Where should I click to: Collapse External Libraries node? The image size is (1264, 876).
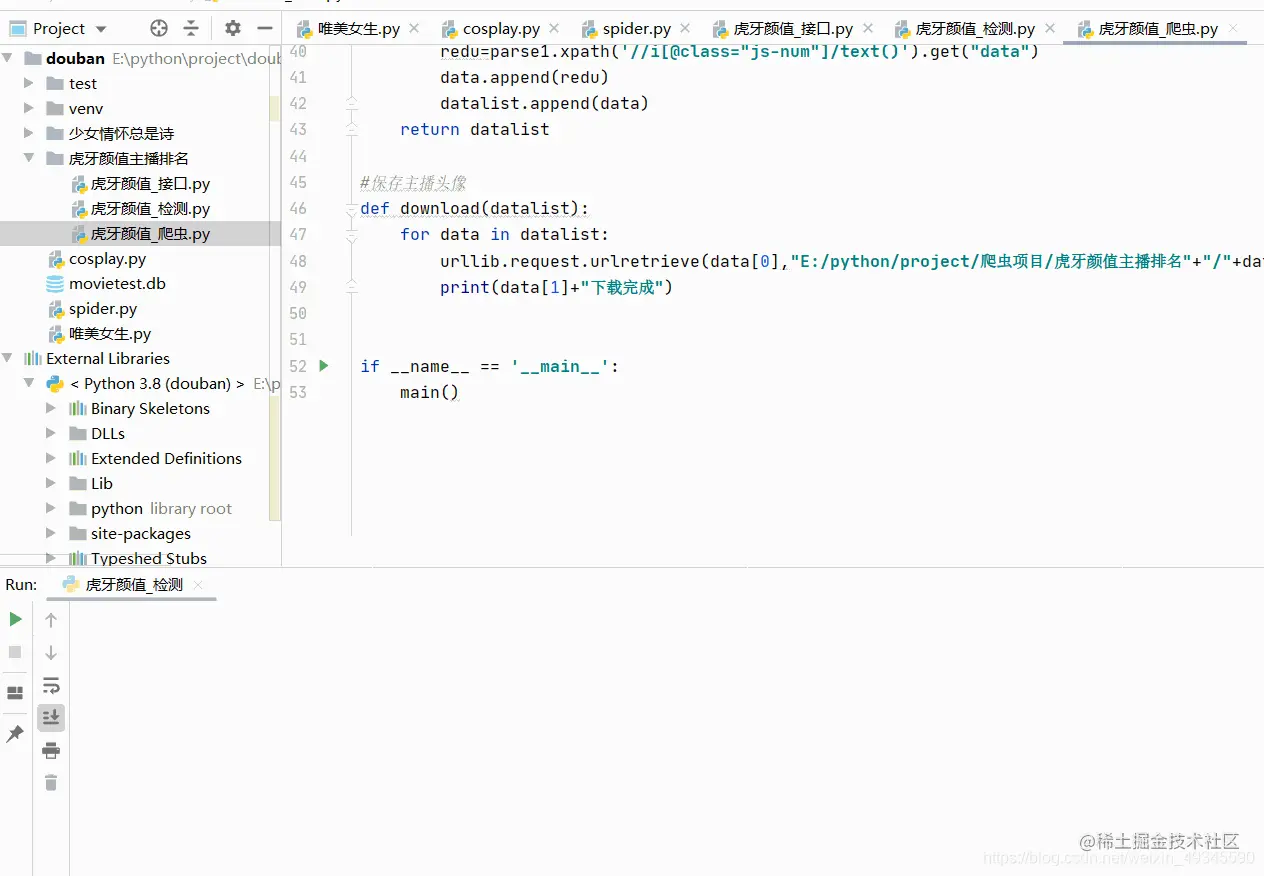coord(9,358)
